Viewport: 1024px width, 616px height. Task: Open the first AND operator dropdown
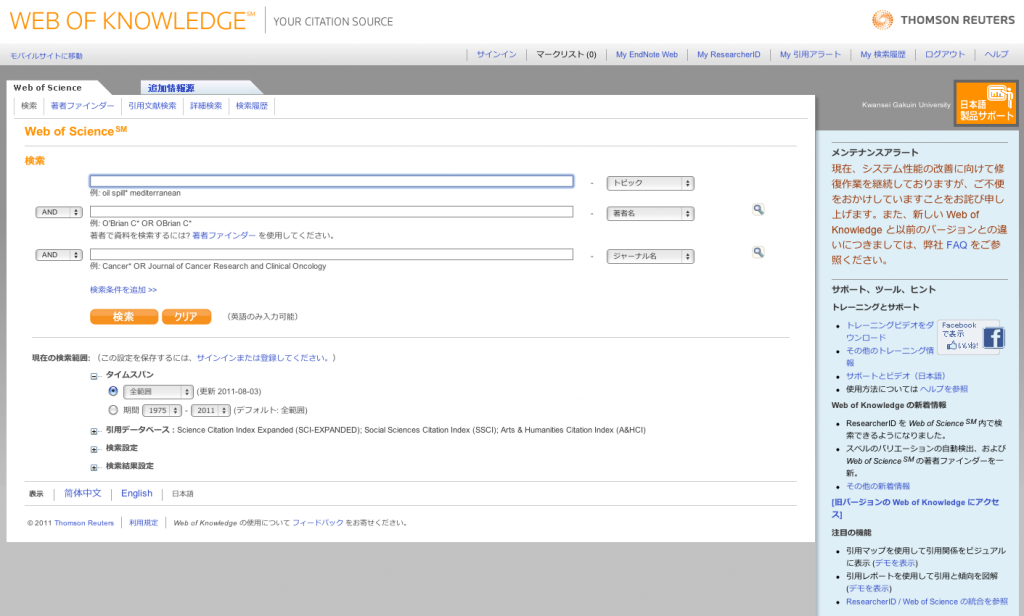(59, 212)
